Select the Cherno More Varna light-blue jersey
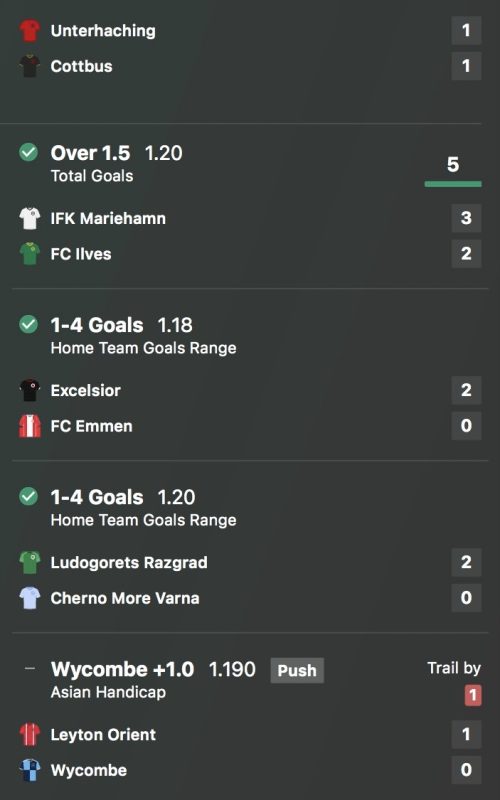Screen dimensions: 500x800 [x=30, y=598]
